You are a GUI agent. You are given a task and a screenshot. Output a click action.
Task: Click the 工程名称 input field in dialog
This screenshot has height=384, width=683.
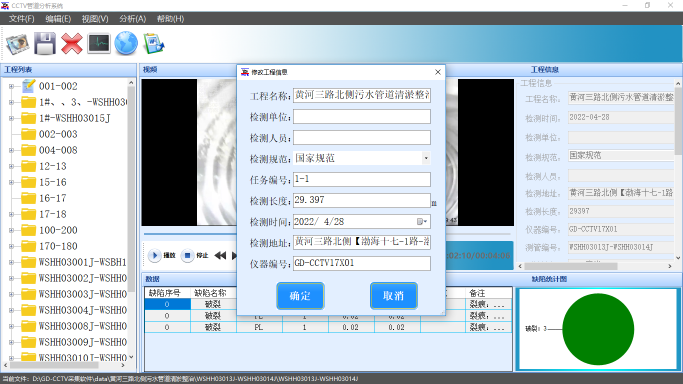tap(362, 95)
